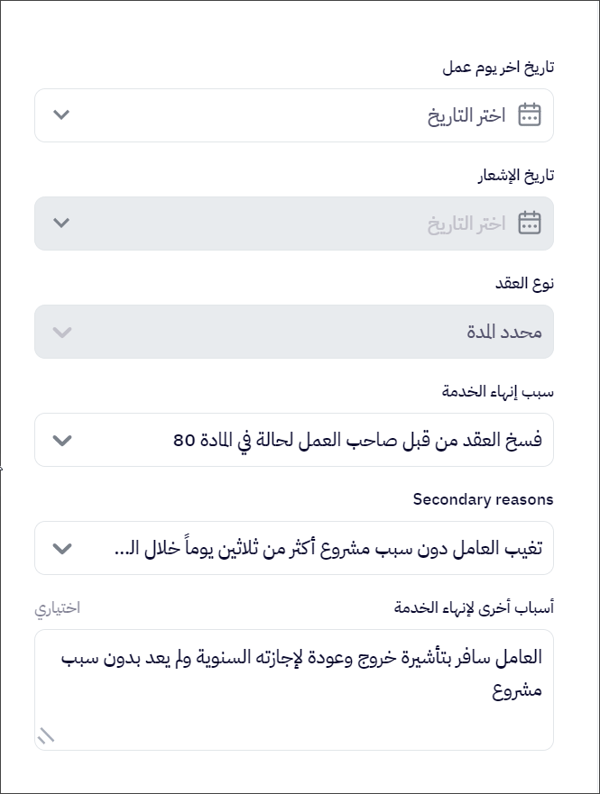Click the سبب إنهاء الخدمة label
The width and height of the screenshot is (600, 794).
[x=498, y=391]
